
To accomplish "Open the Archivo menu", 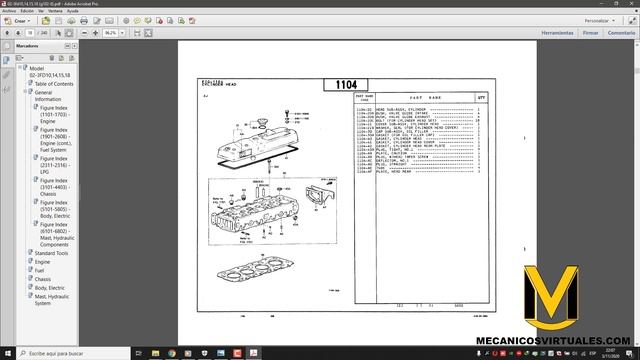I will coord(9,11).
